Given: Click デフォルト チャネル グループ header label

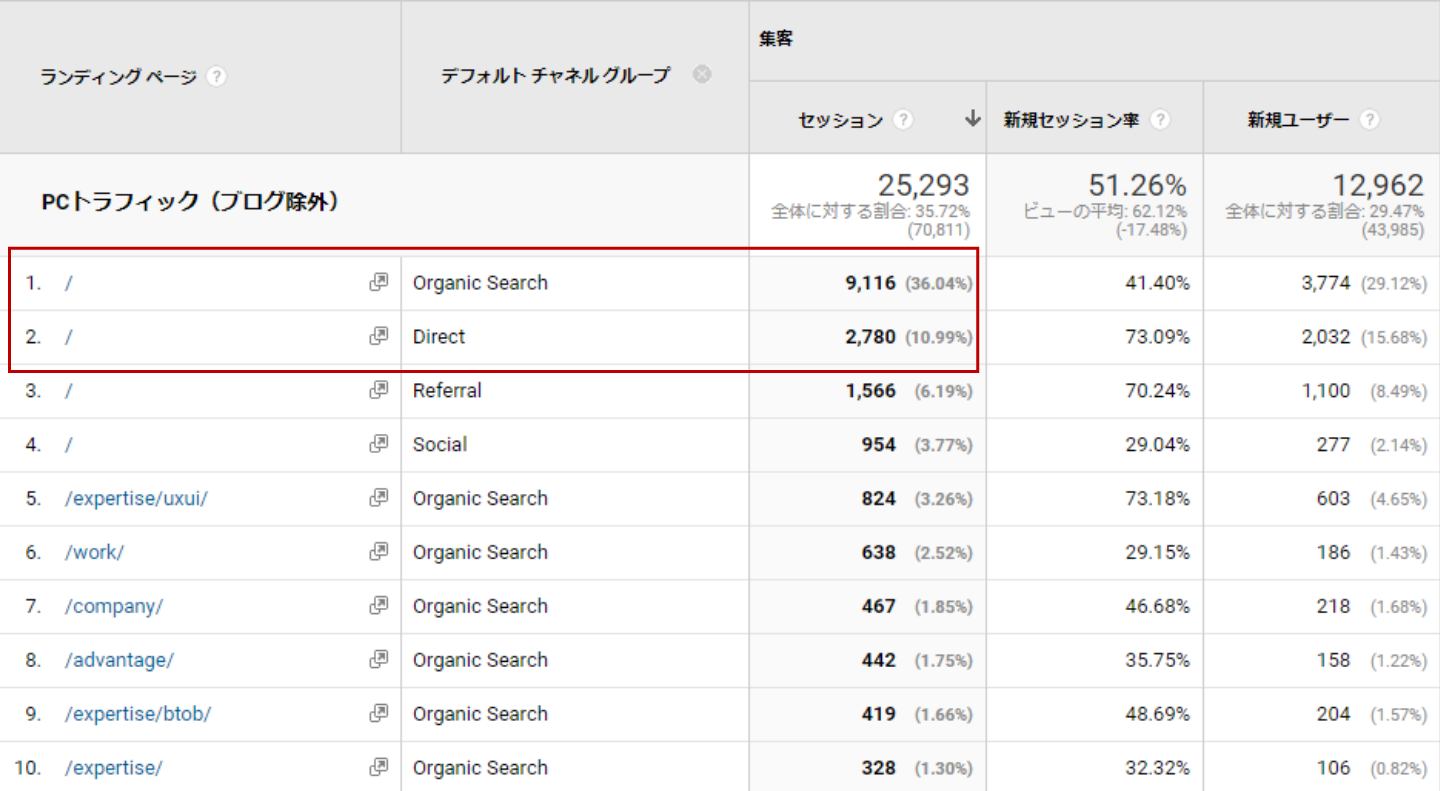Looking at the screenshot, I should coord(555,75).
